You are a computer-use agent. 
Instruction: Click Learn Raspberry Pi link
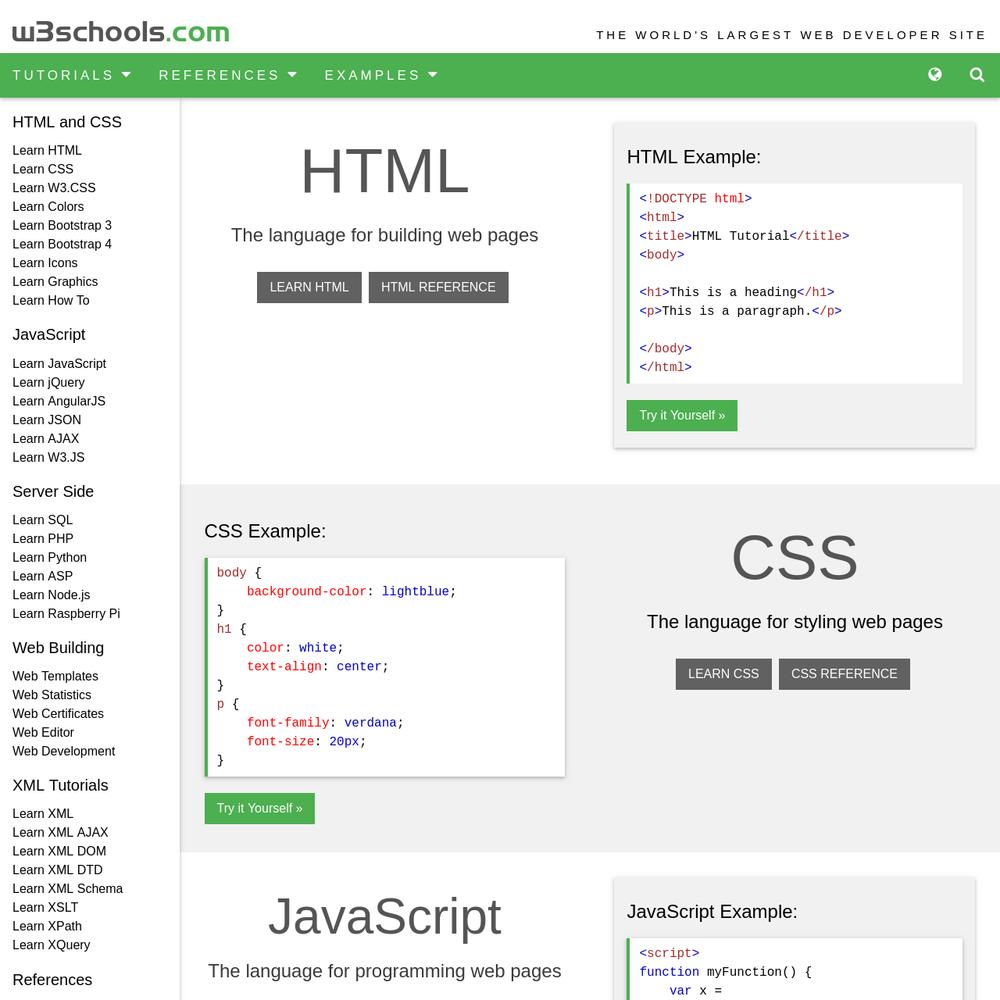66,614
